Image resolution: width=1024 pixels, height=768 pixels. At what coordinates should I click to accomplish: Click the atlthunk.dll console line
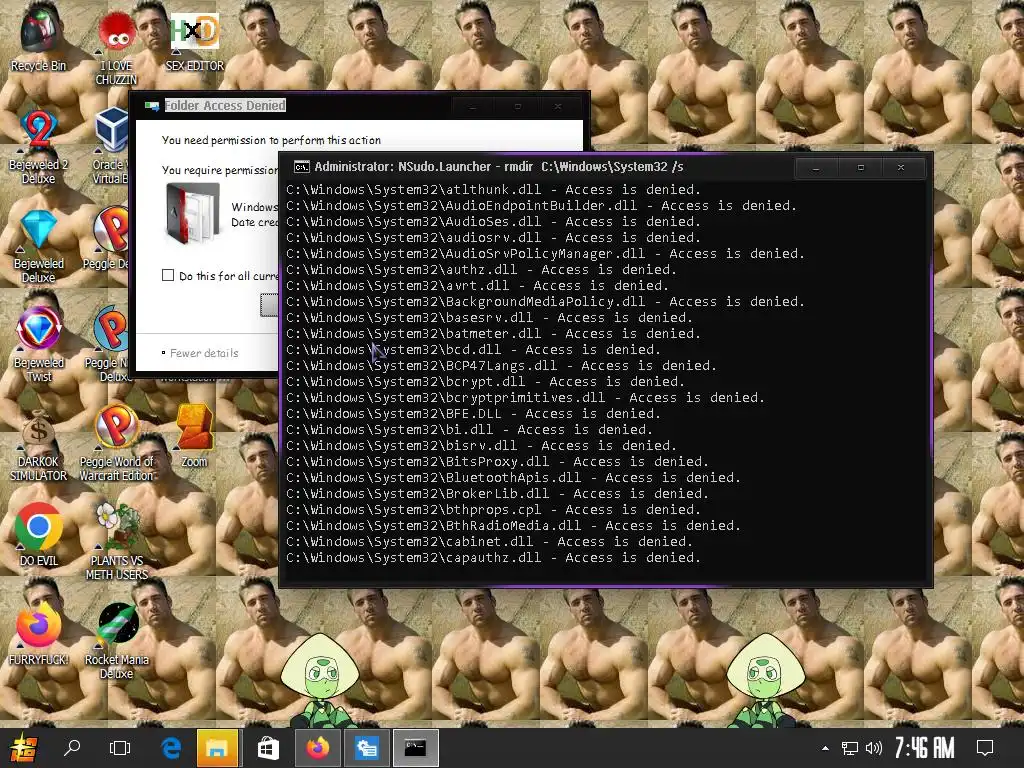click(x=493, y=190)
